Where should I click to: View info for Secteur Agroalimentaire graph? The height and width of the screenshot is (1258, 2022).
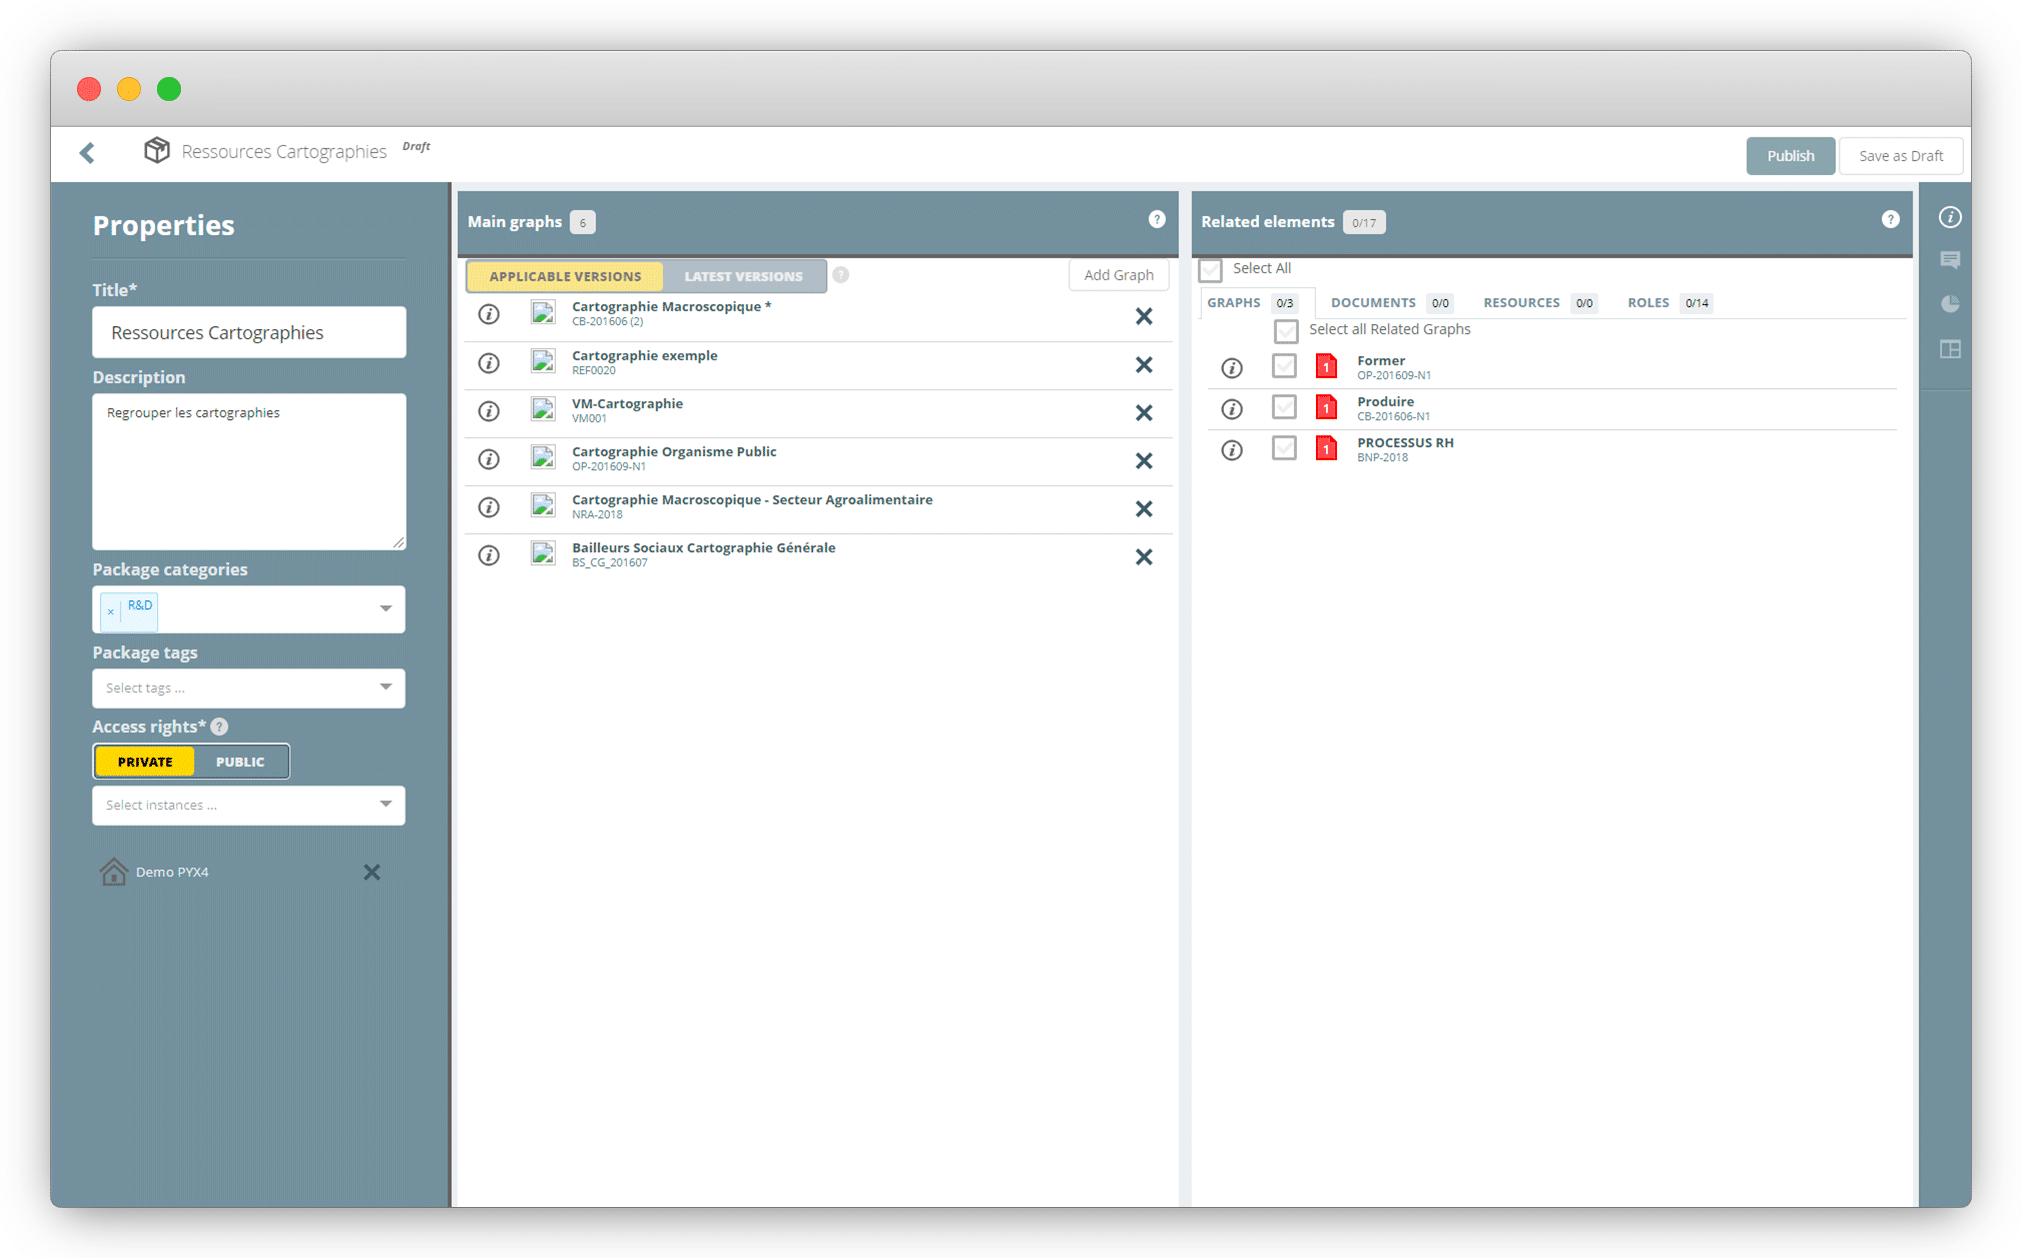489,507
